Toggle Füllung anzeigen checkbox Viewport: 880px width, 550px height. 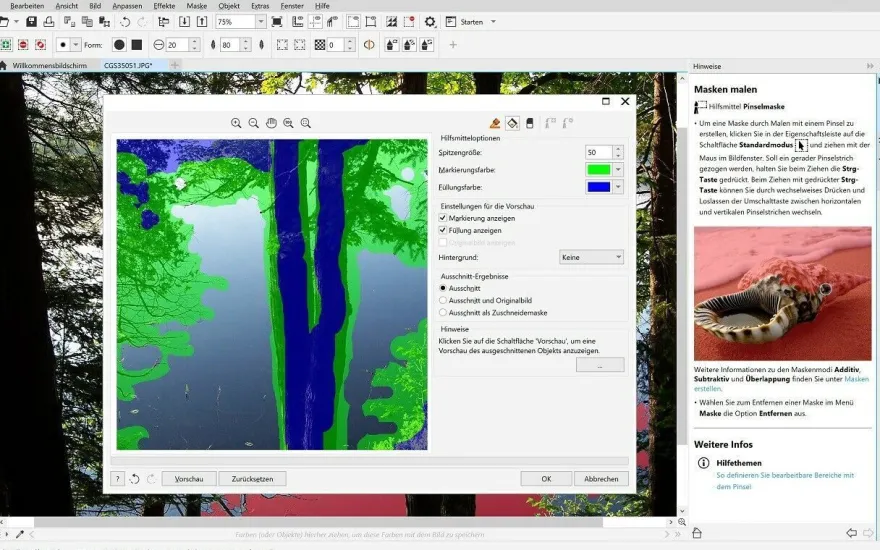tap(443, 230)
